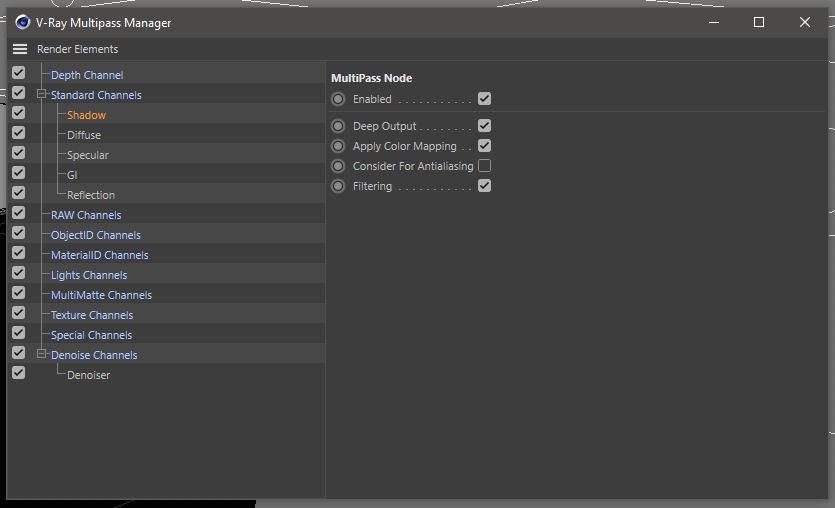Disable the Denoise Channels checkbox
The height and width of the screenshot is (508, 835).
click(19, 353)
